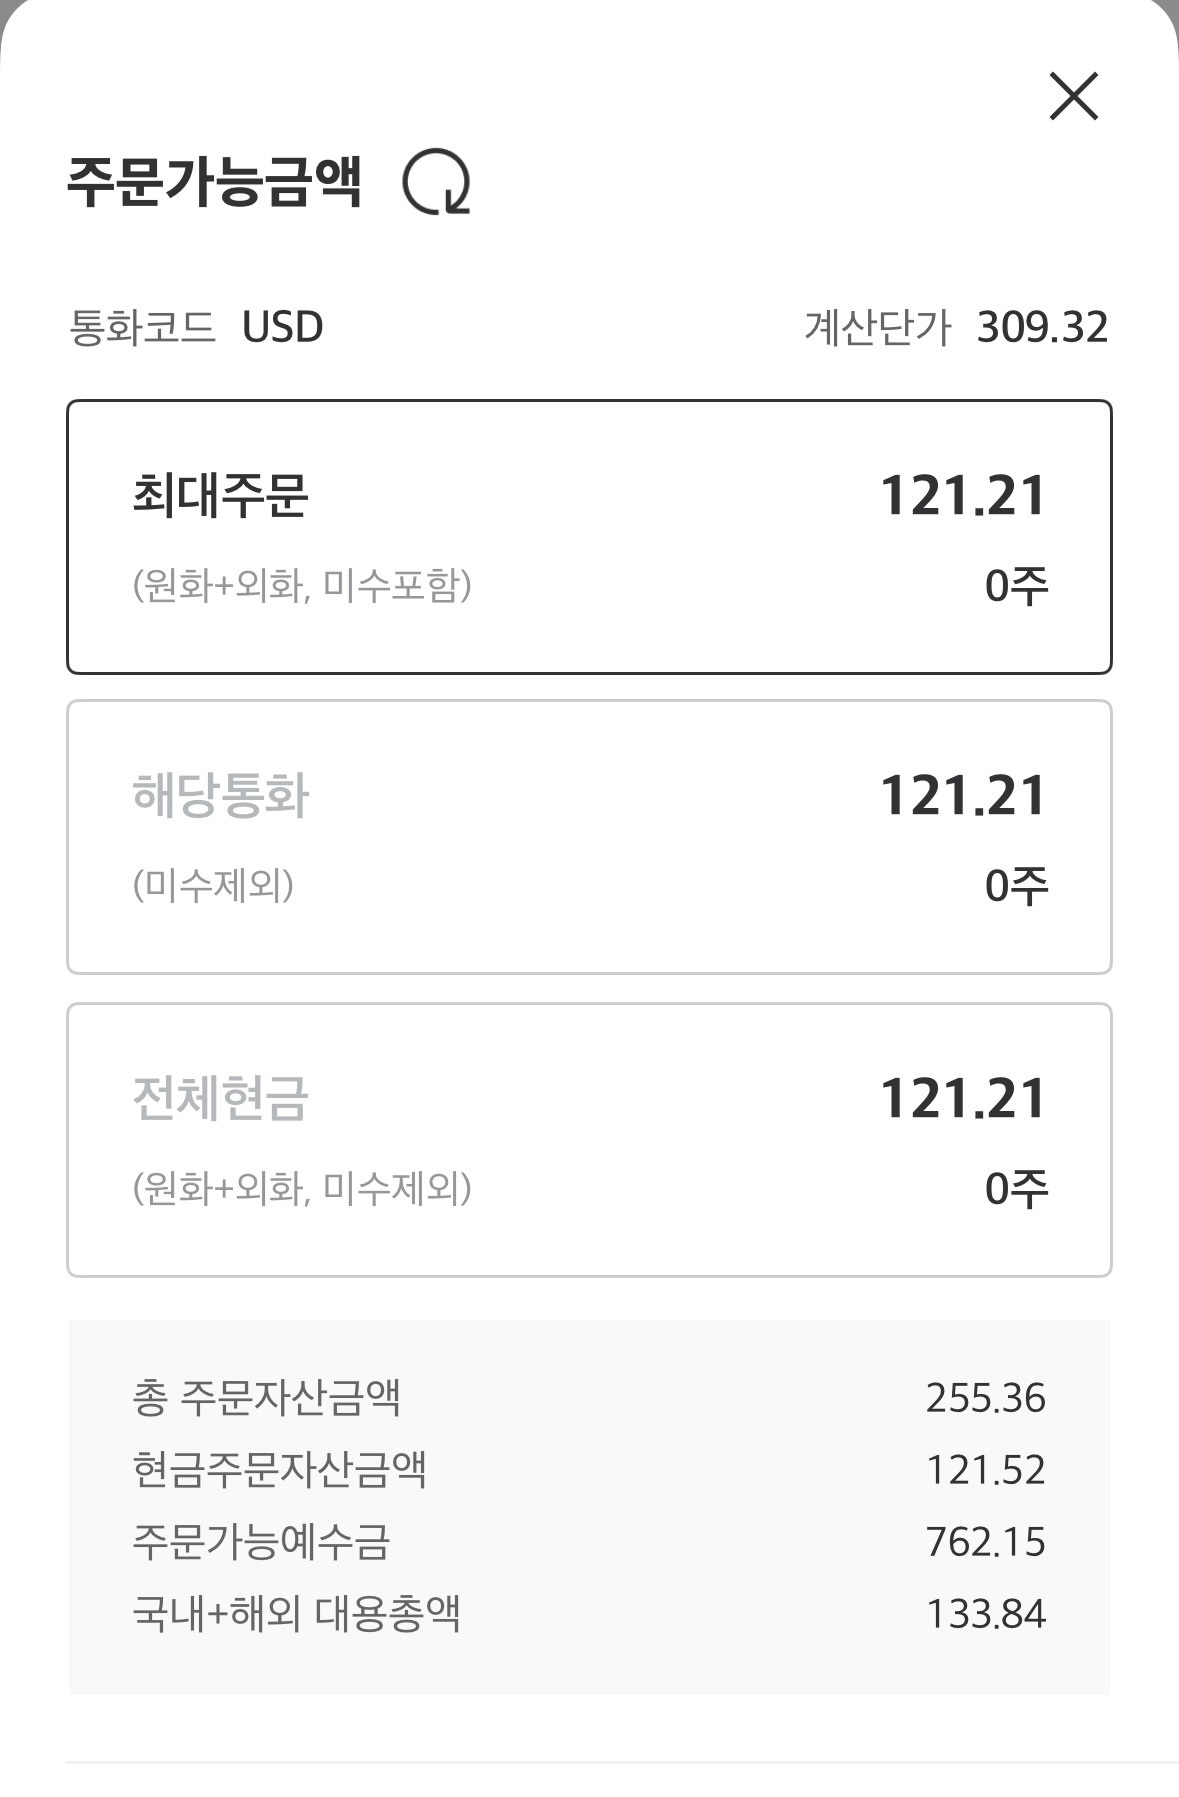
Task: Tap the 통화코드 label
Action: [142, 328]
